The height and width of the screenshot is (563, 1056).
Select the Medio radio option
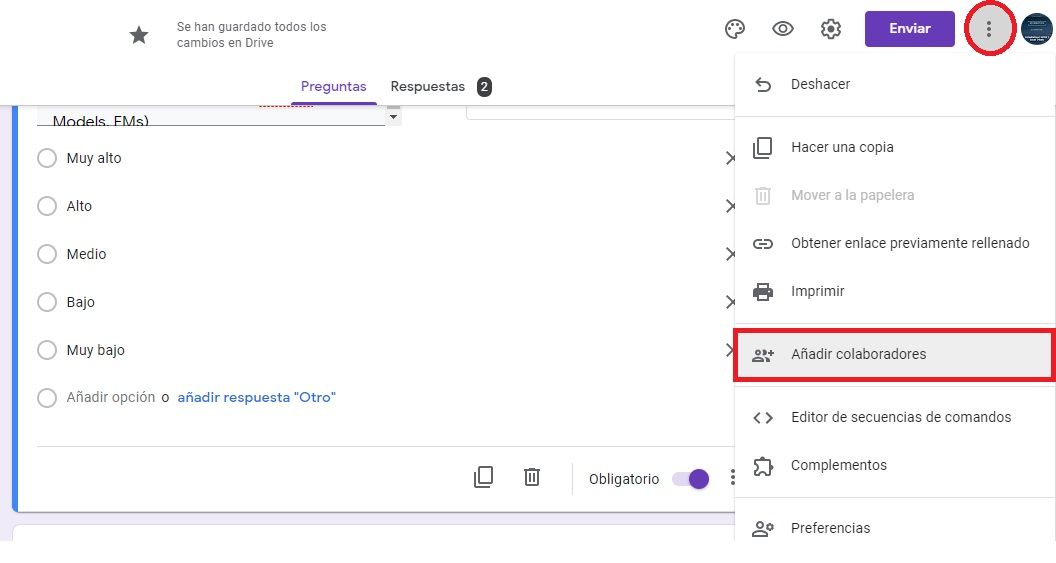(46, 254)
